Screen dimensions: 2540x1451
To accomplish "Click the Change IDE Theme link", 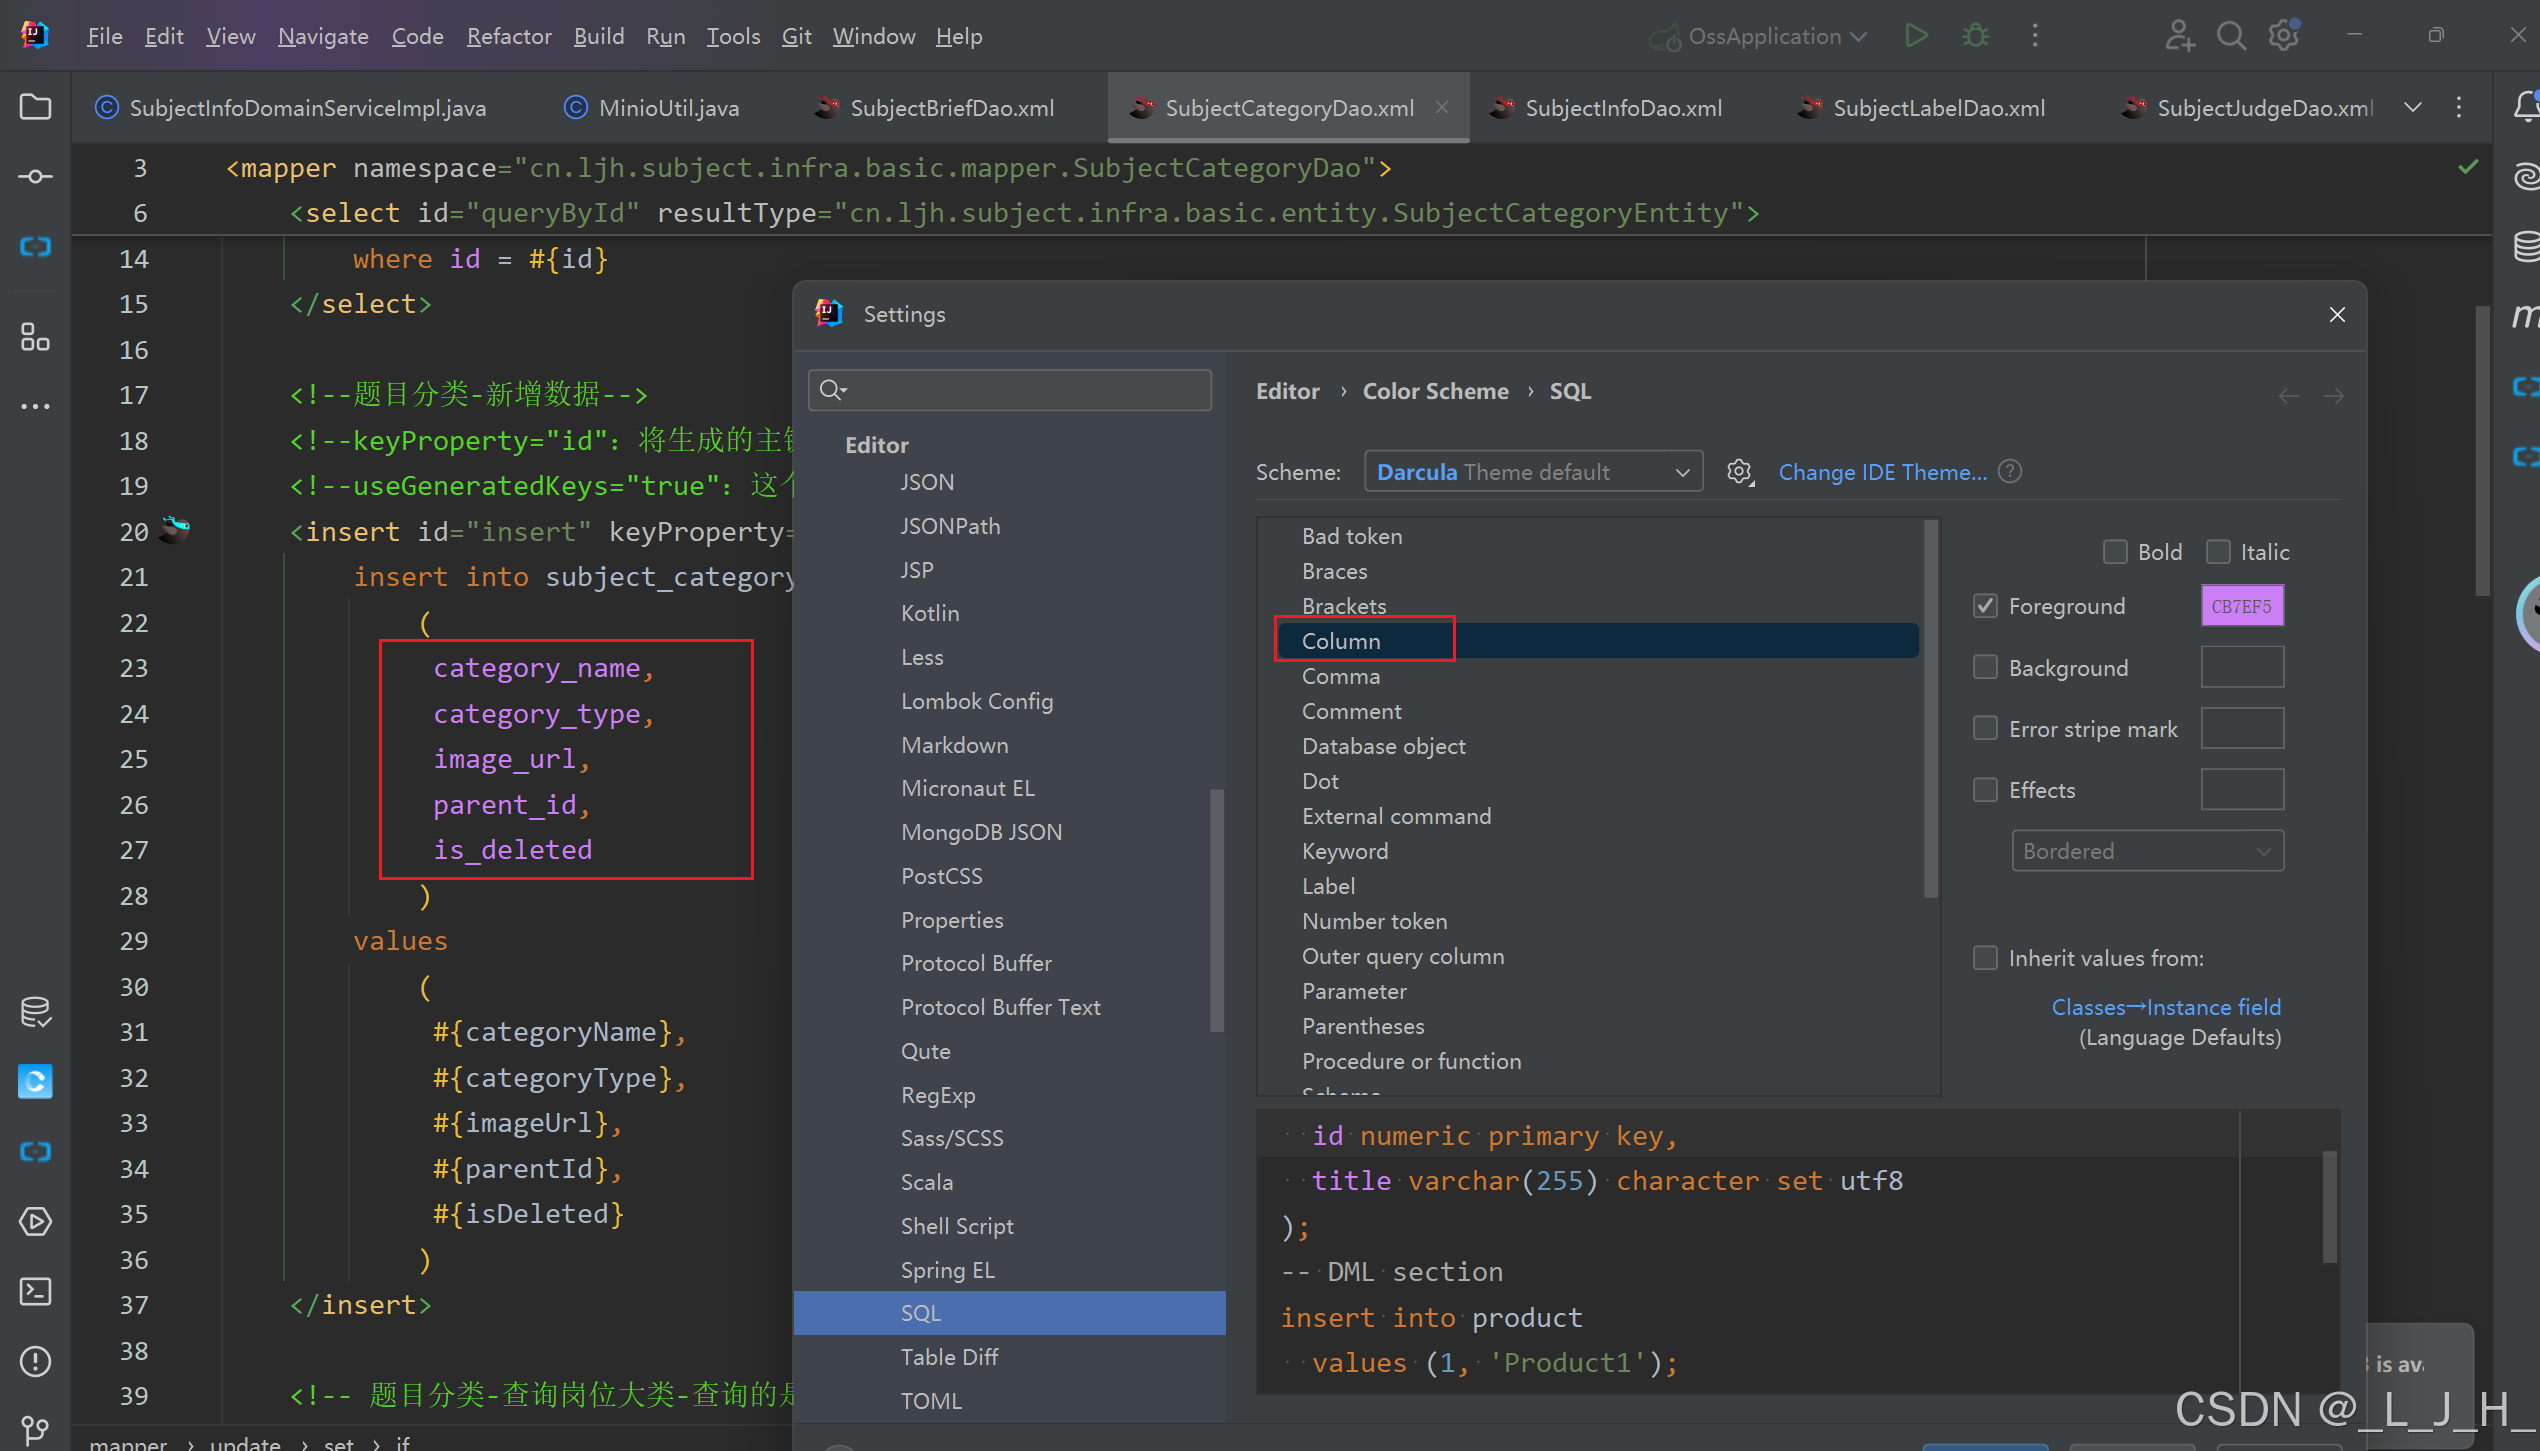I will (1882, 472).
